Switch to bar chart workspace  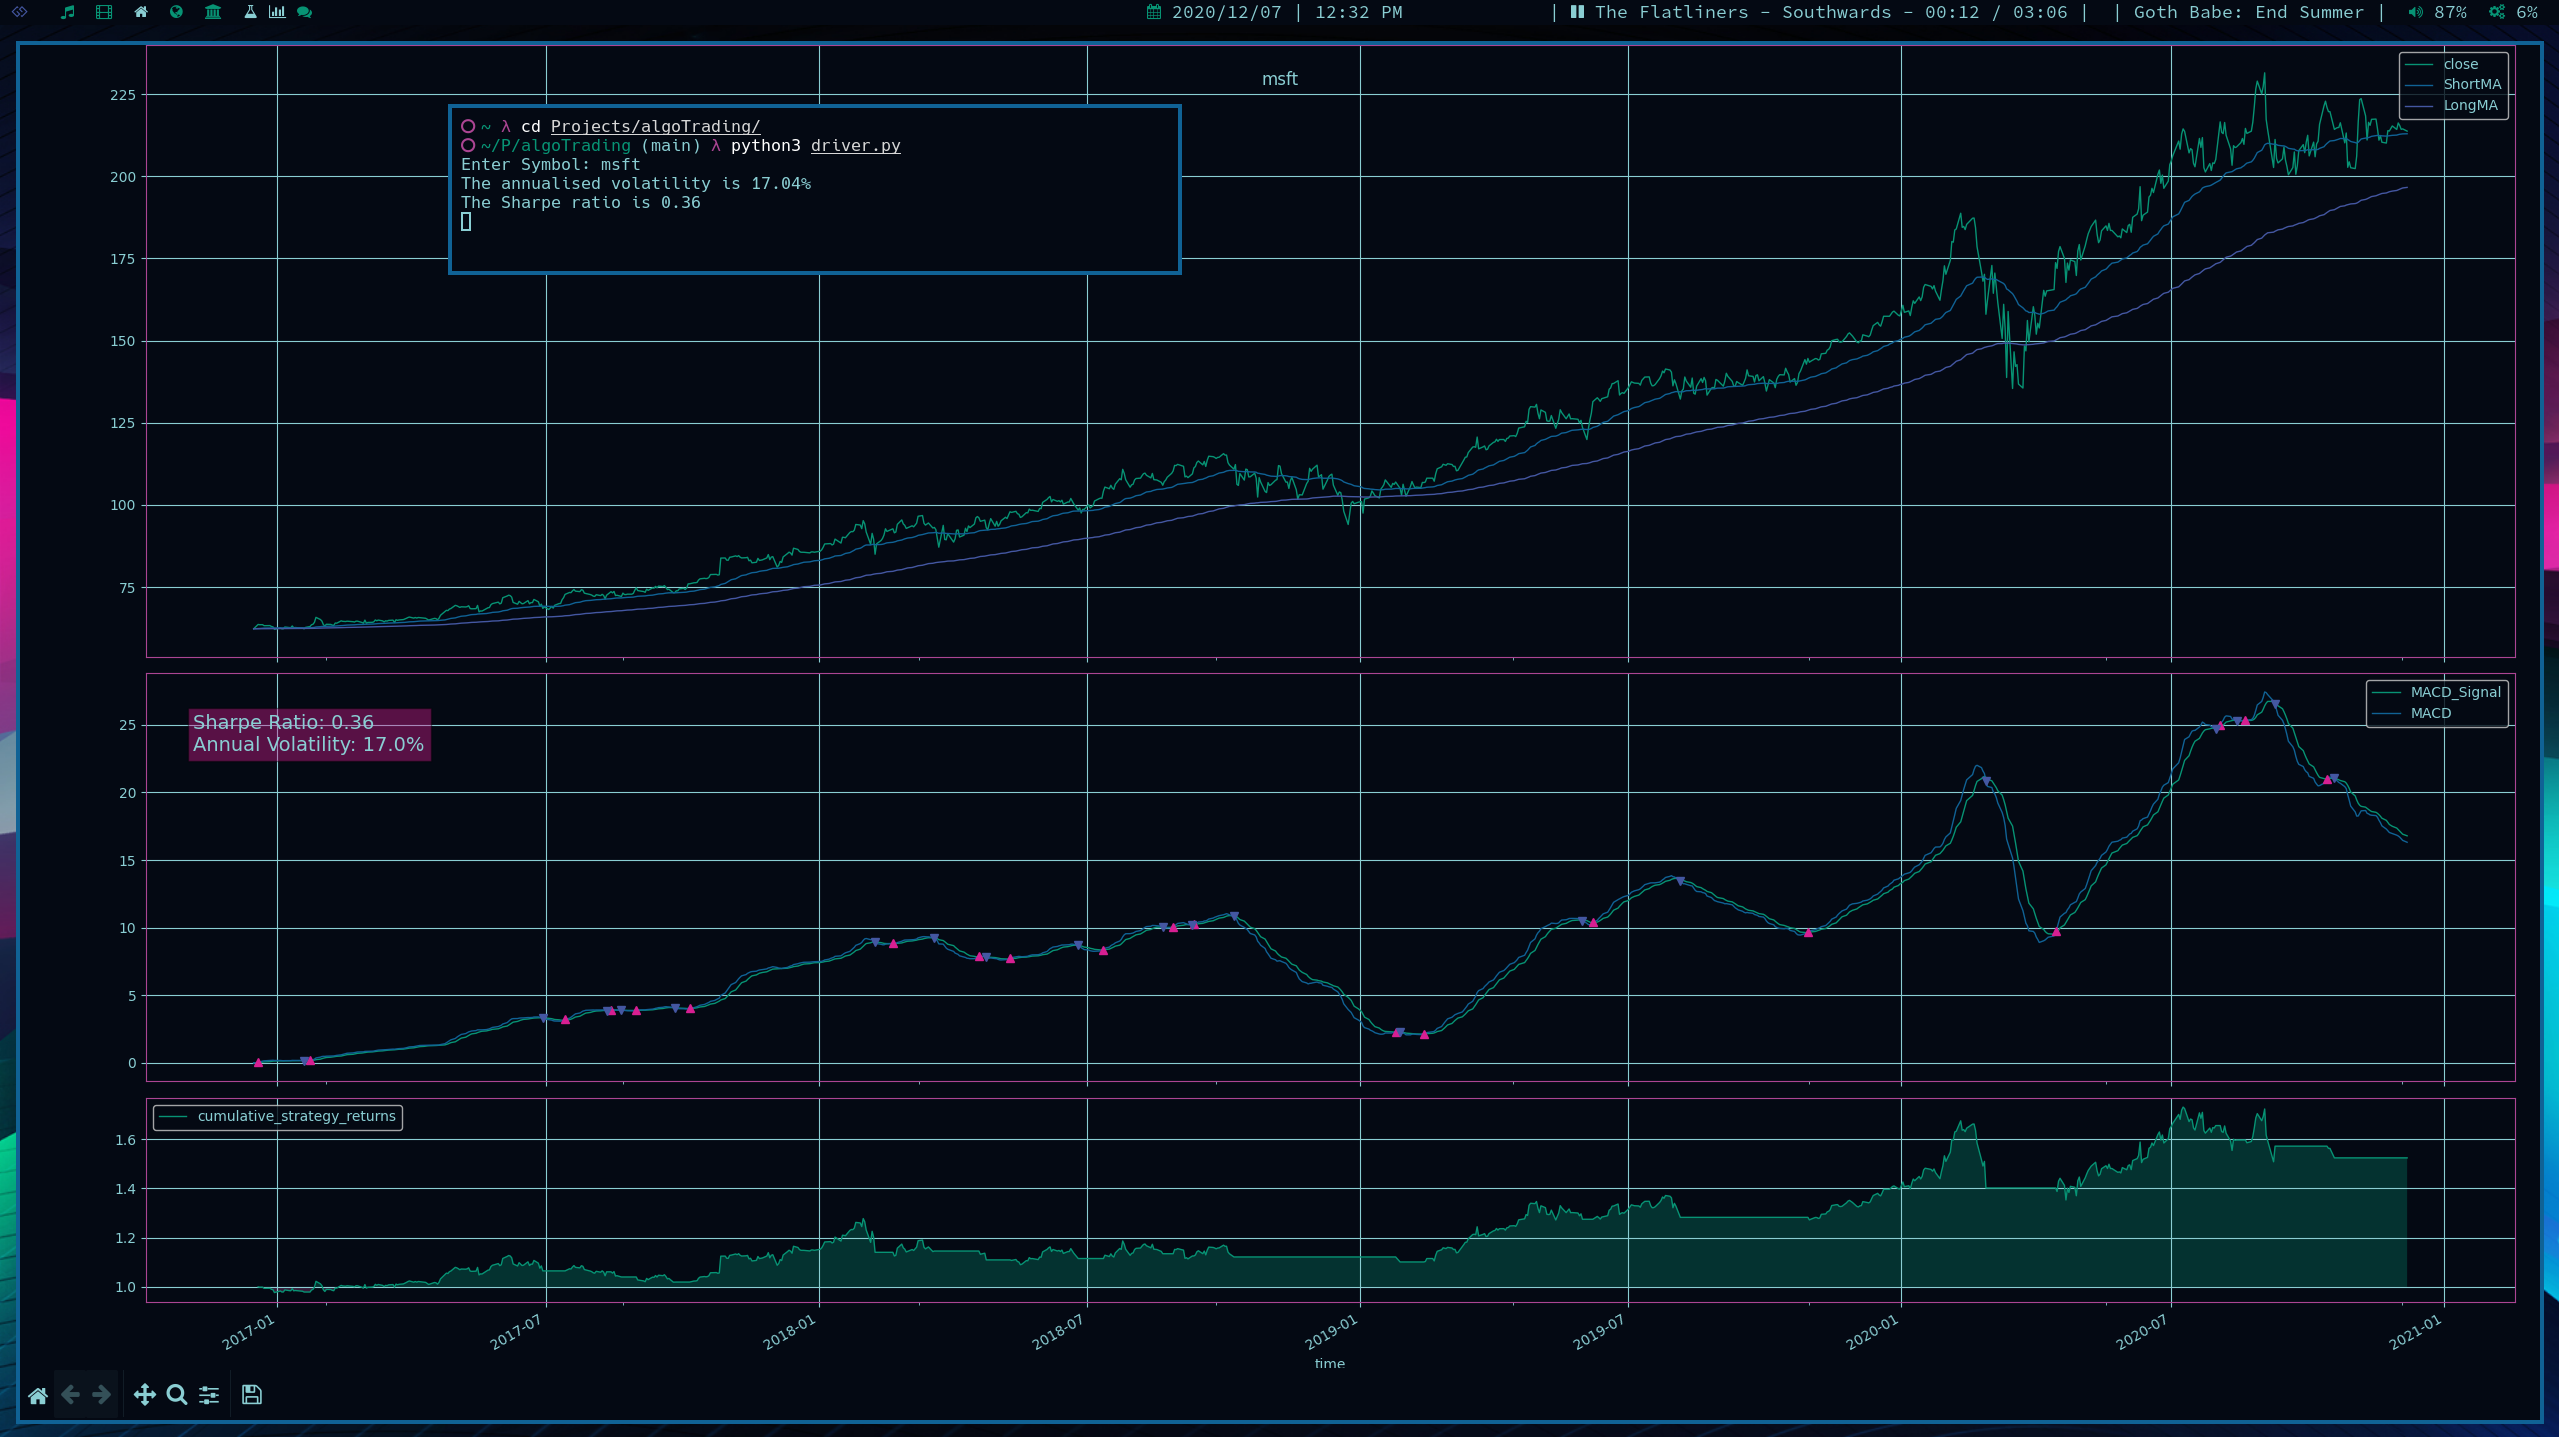coord(277,12)
